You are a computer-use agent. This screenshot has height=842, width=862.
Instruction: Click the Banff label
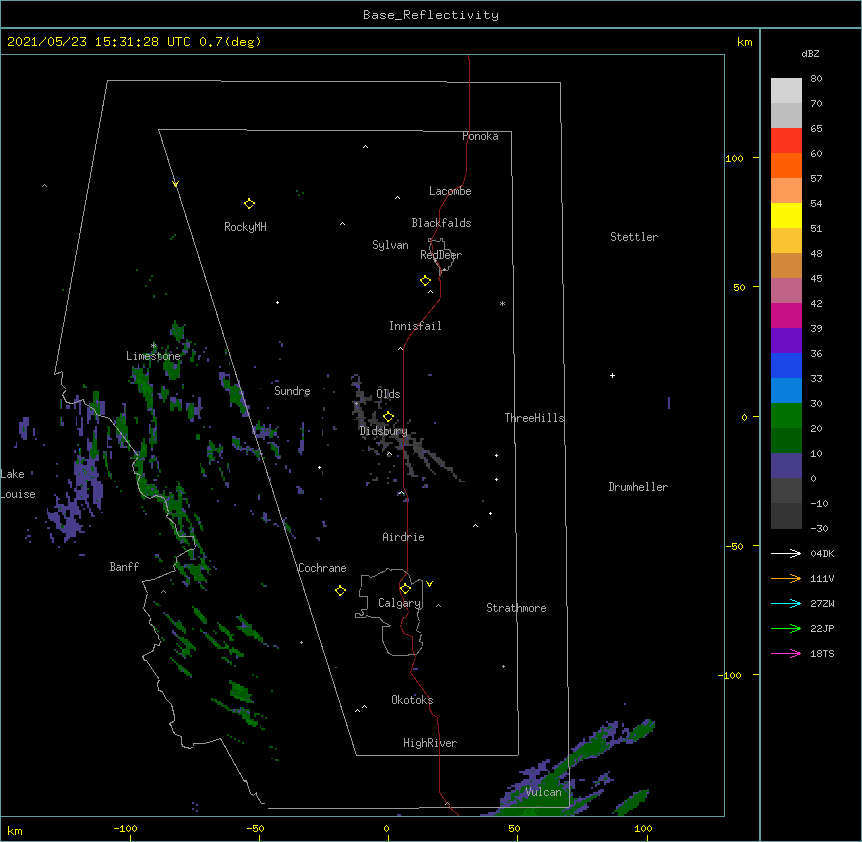coord(124,567)
